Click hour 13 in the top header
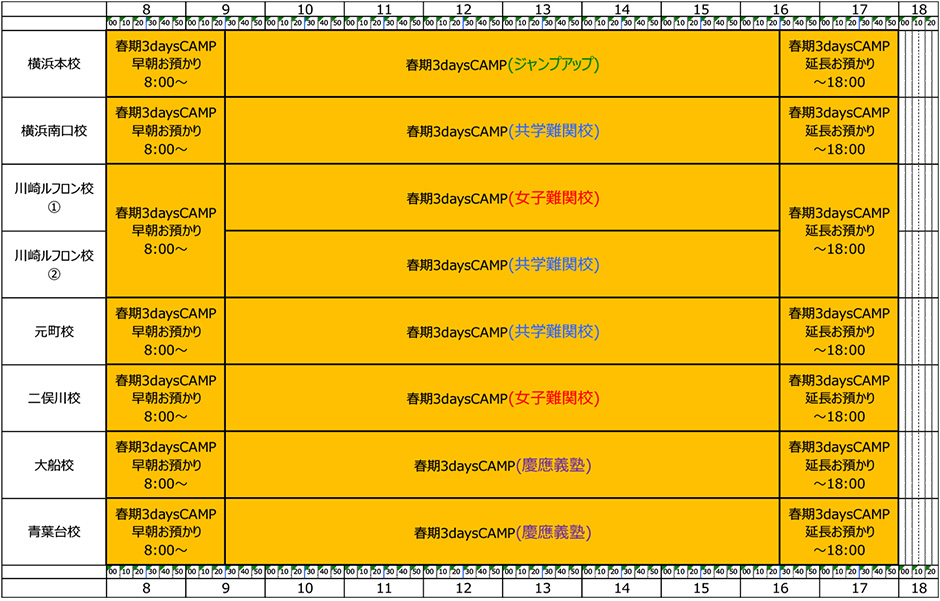Screen dimensions: 940x601 pos(543,9)
